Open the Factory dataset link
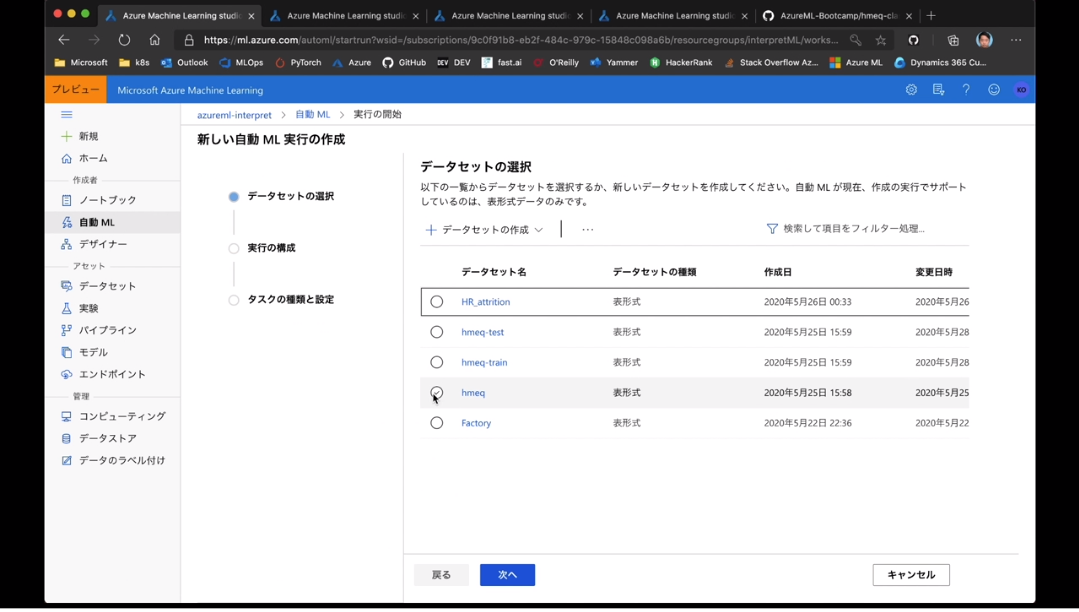This screenshot has width=1079, height=612. click(x=476, y=423)
